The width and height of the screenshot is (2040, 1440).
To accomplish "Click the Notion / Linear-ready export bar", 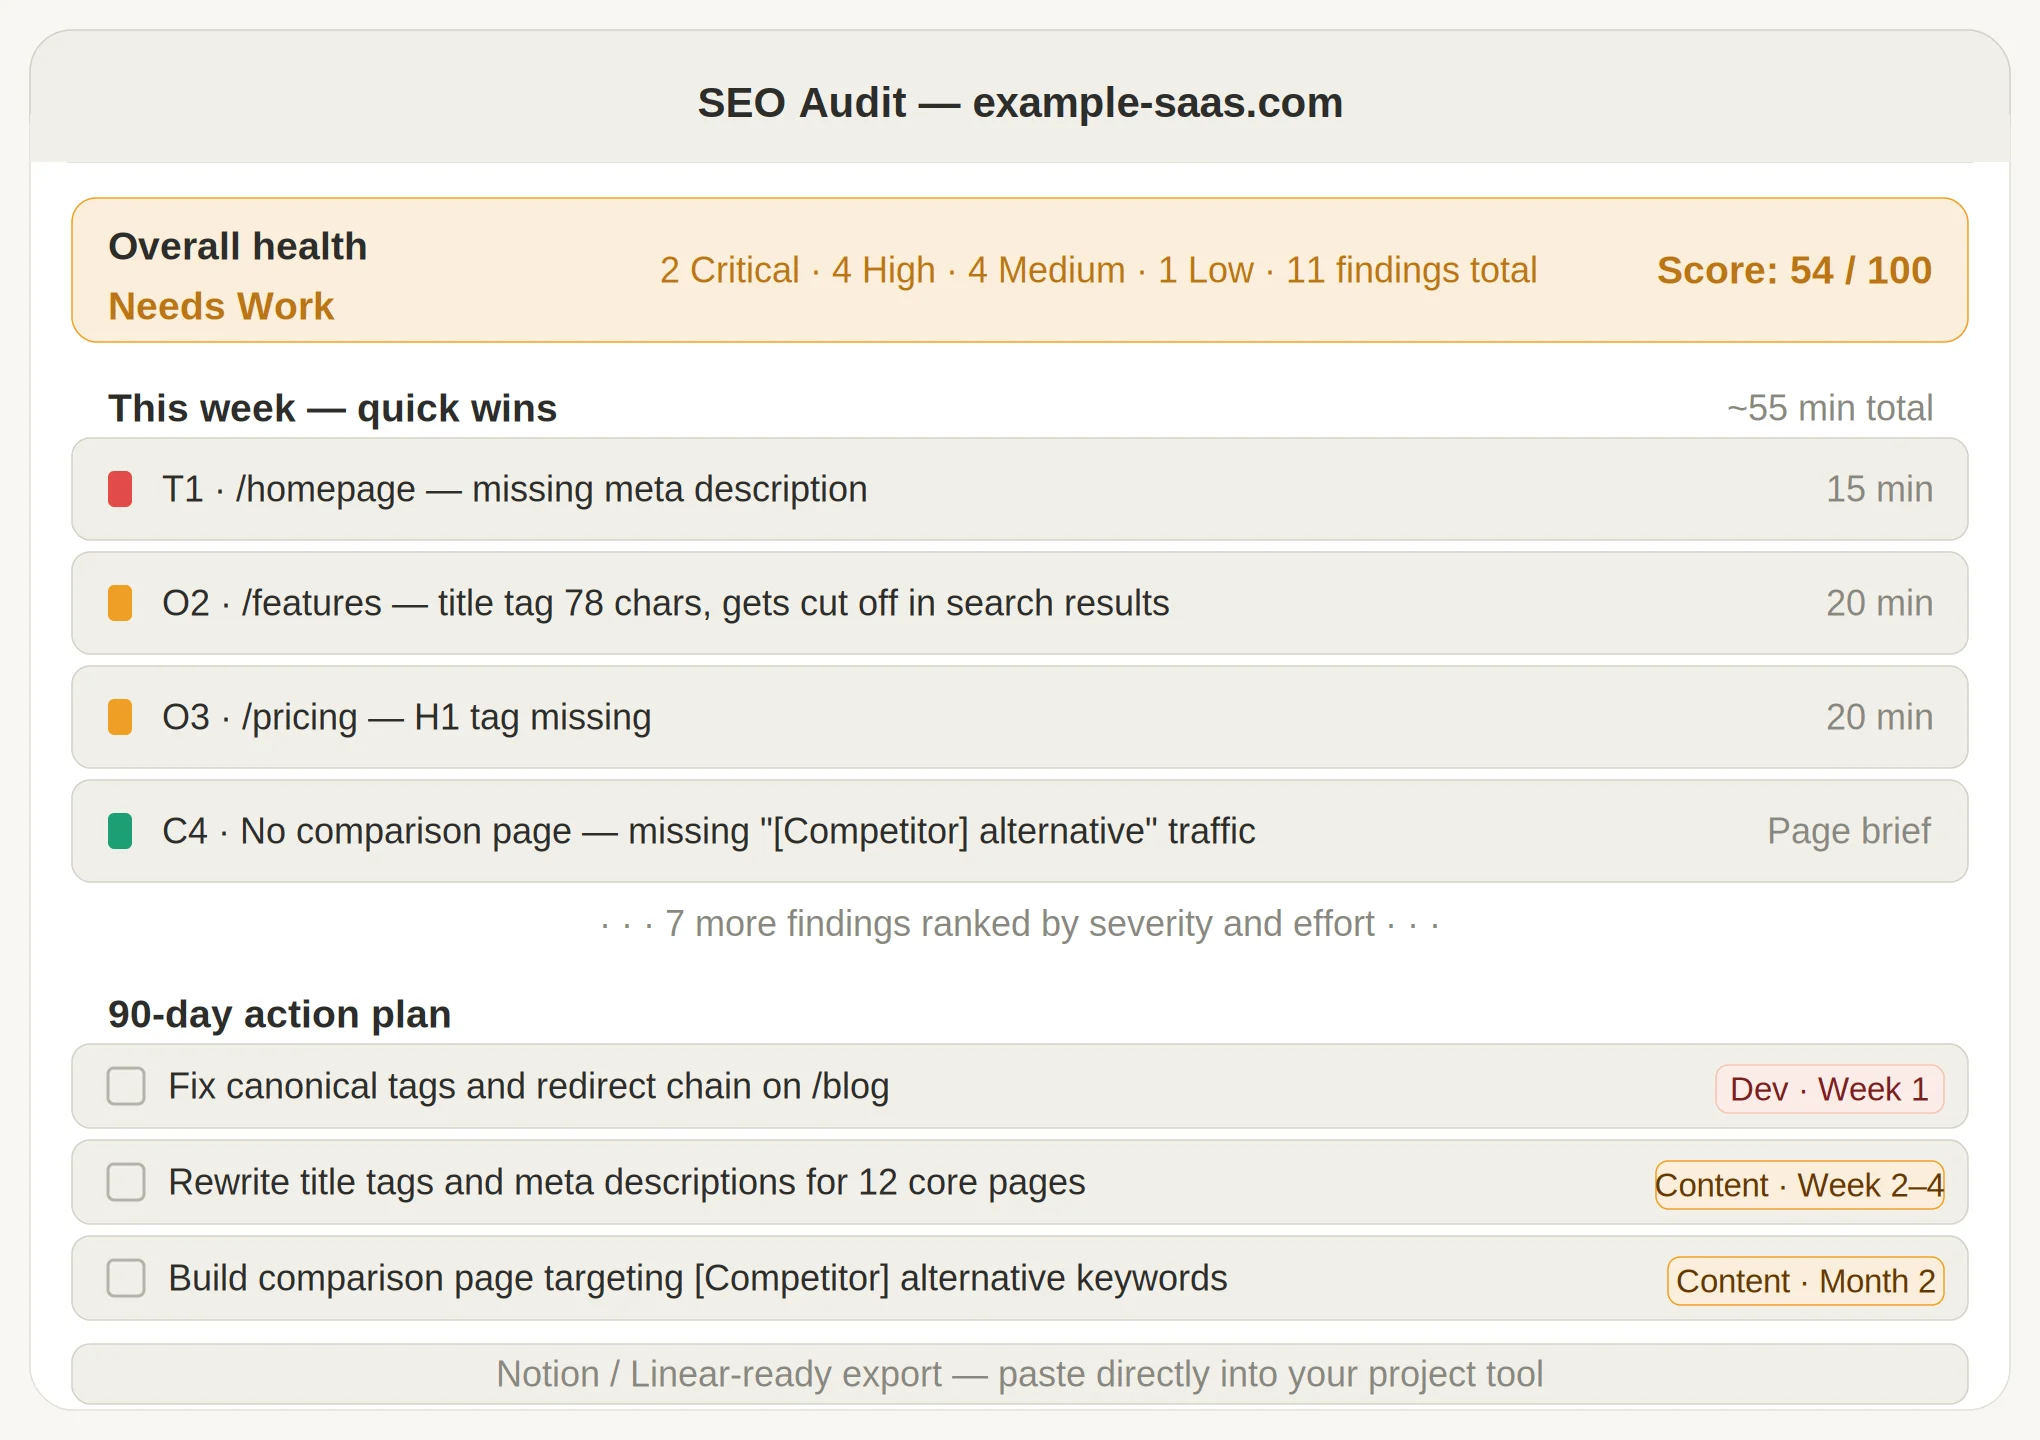I will pos(1020,1374).
